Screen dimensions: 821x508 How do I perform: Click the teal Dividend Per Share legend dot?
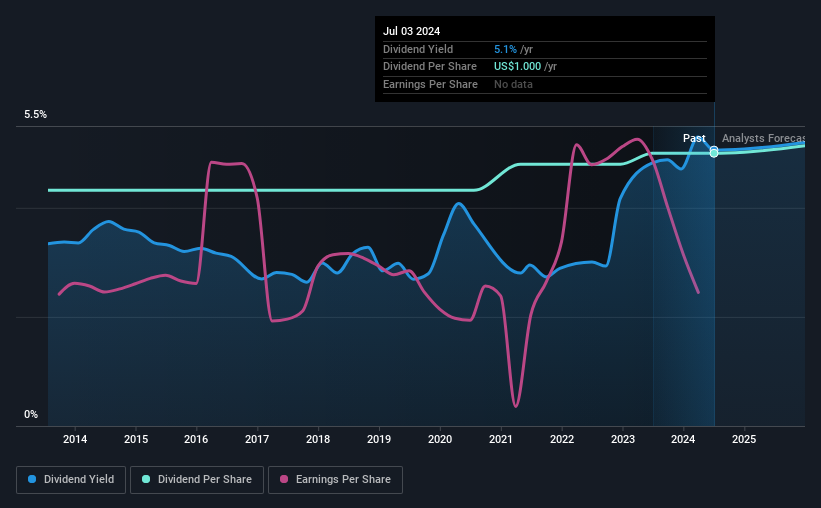tap(146, 479)
